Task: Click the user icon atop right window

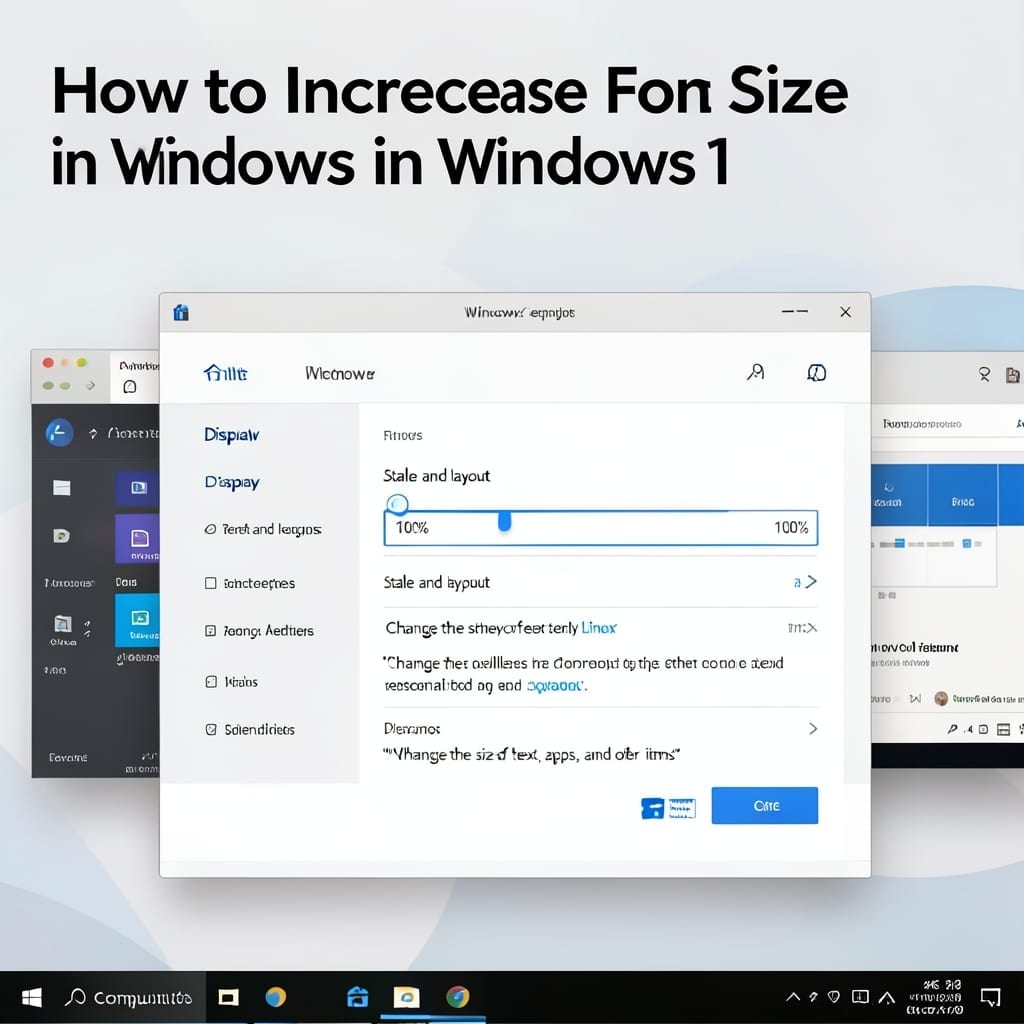Action: pyautogui.click(x=984, y=374)
